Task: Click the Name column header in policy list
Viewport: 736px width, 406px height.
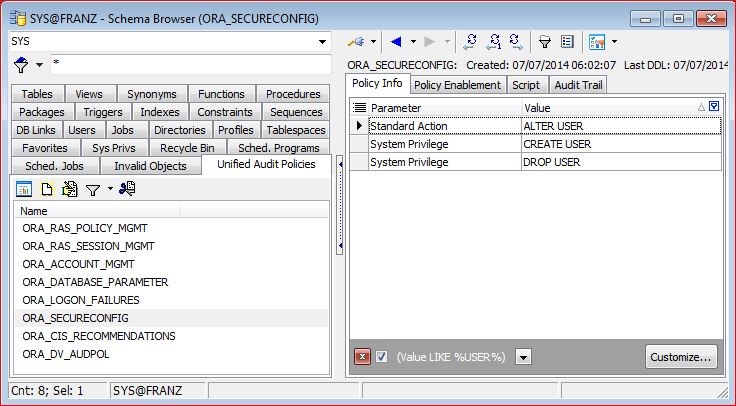Action: 98,211
